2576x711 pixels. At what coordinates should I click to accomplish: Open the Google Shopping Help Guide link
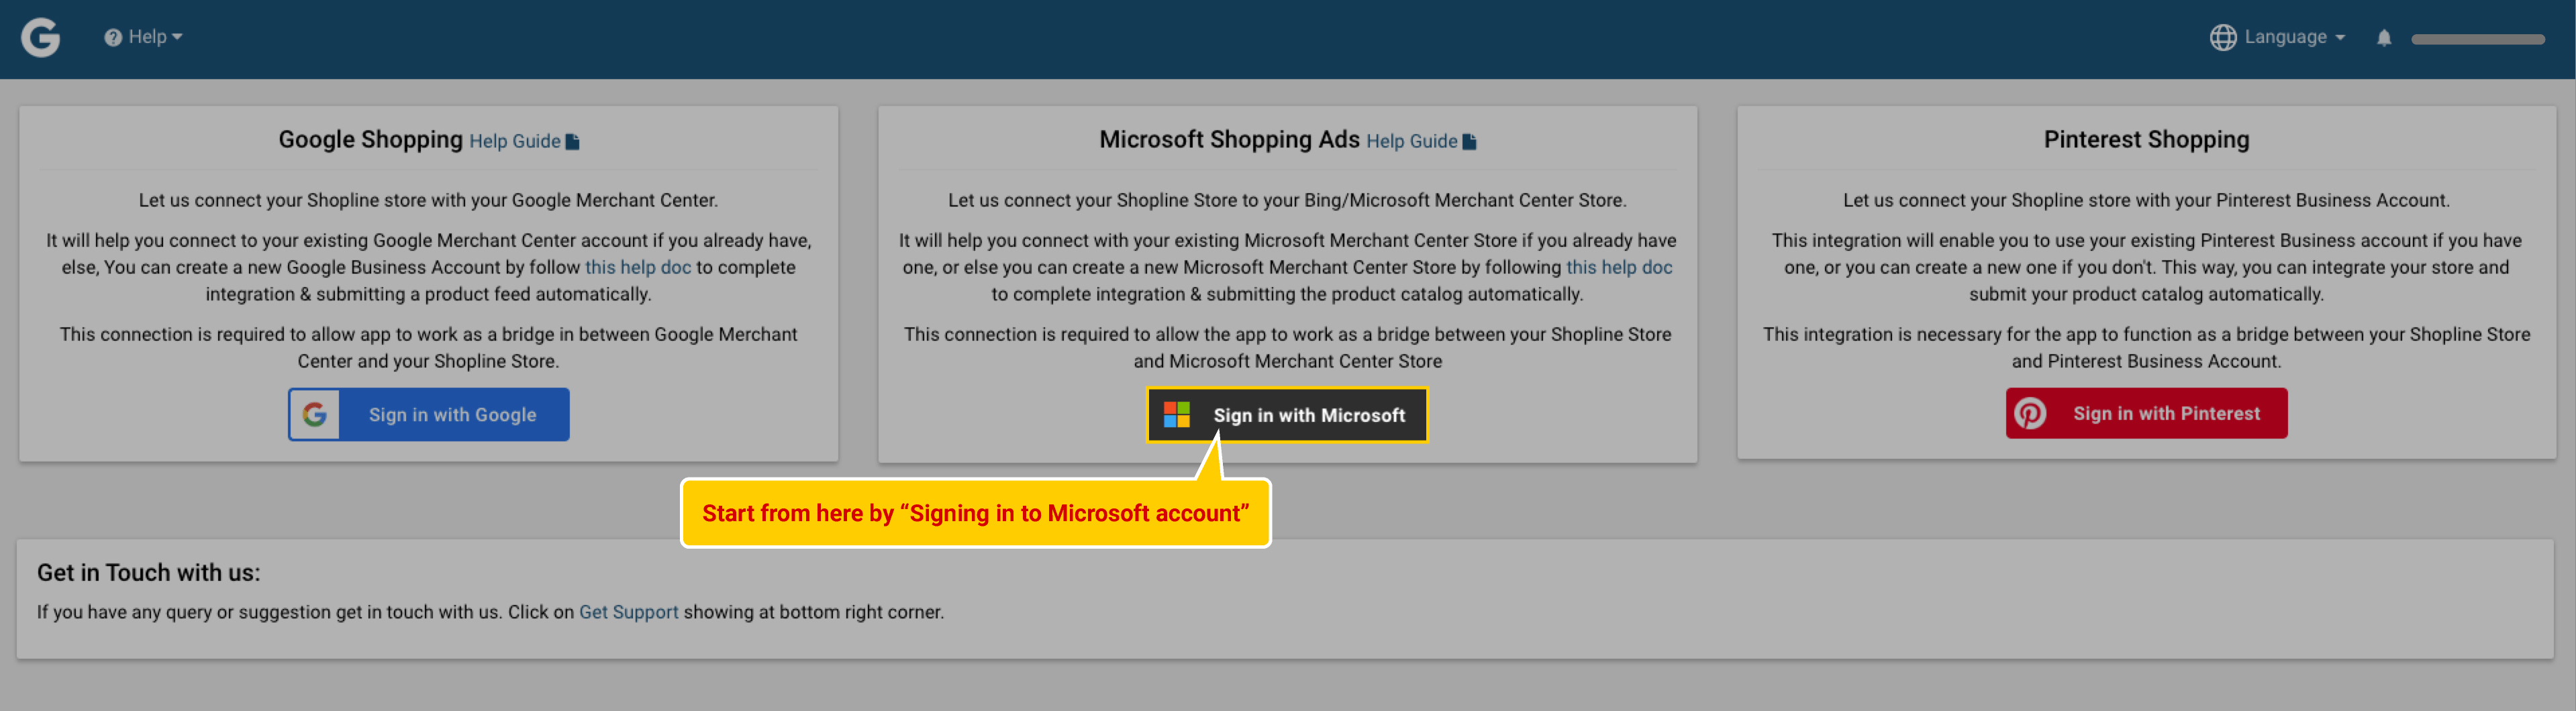(x=515, y=141)
